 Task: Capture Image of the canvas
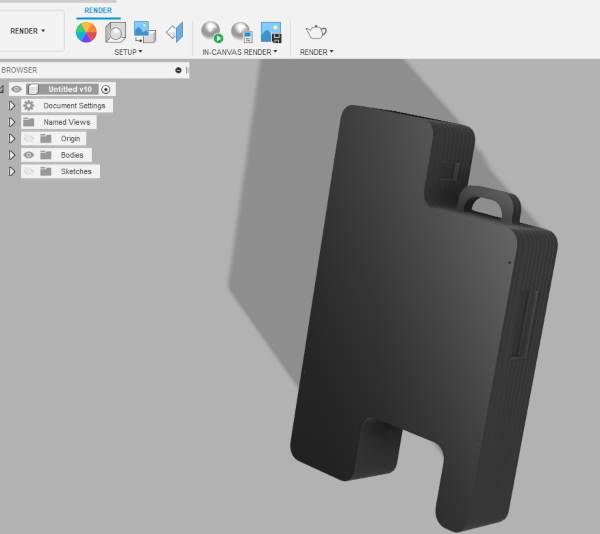271,32
